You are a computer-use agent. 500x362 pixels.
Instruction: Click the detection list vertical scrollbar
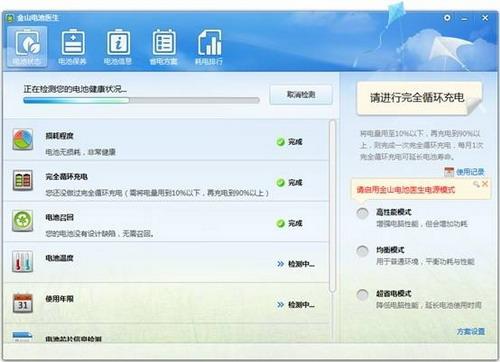(x=332, y=206)
